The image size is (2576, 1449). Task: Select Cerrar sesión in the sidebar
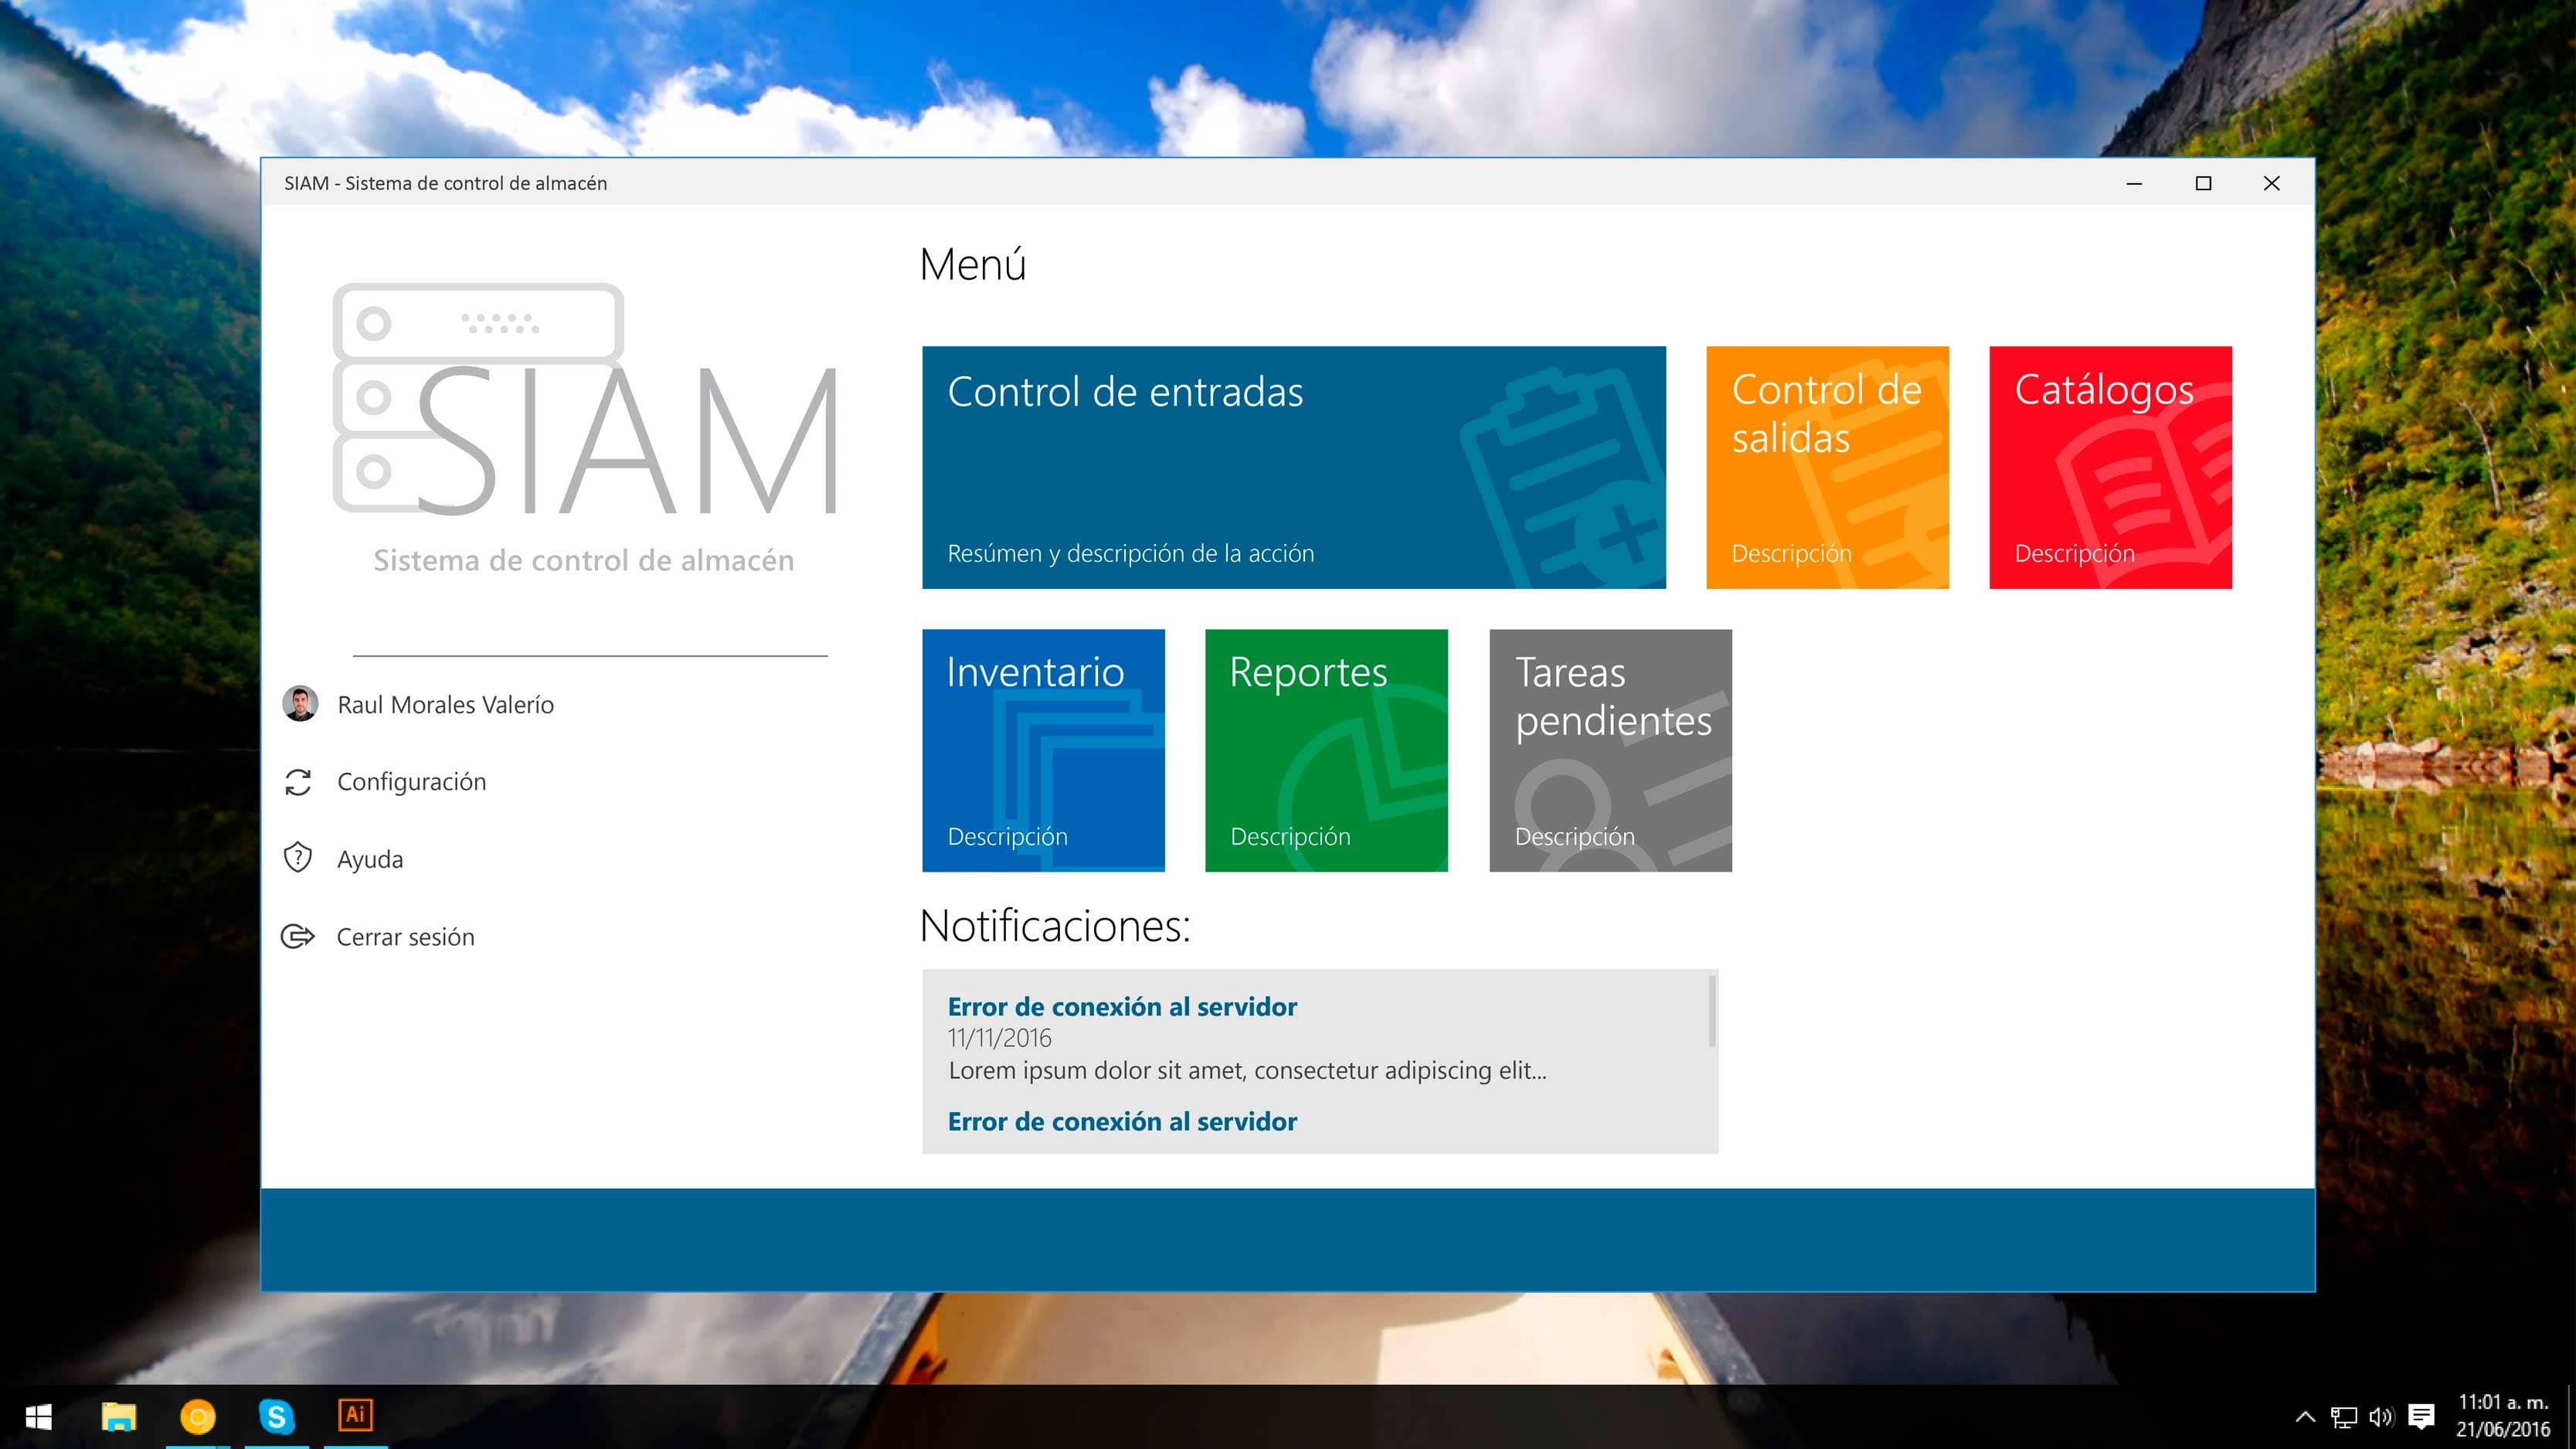pos(378,937)
